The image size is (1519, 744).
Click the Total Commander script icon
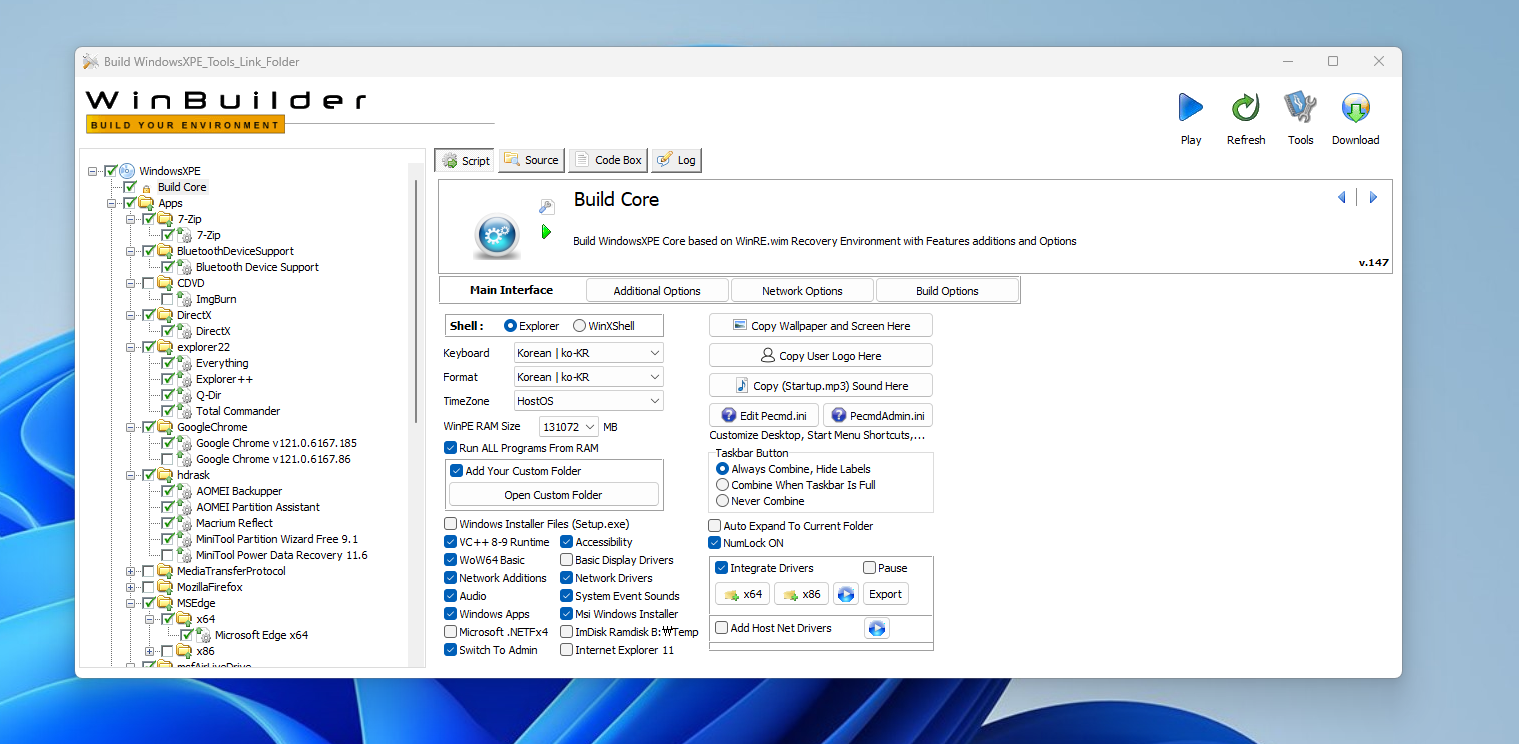[184, 411]
